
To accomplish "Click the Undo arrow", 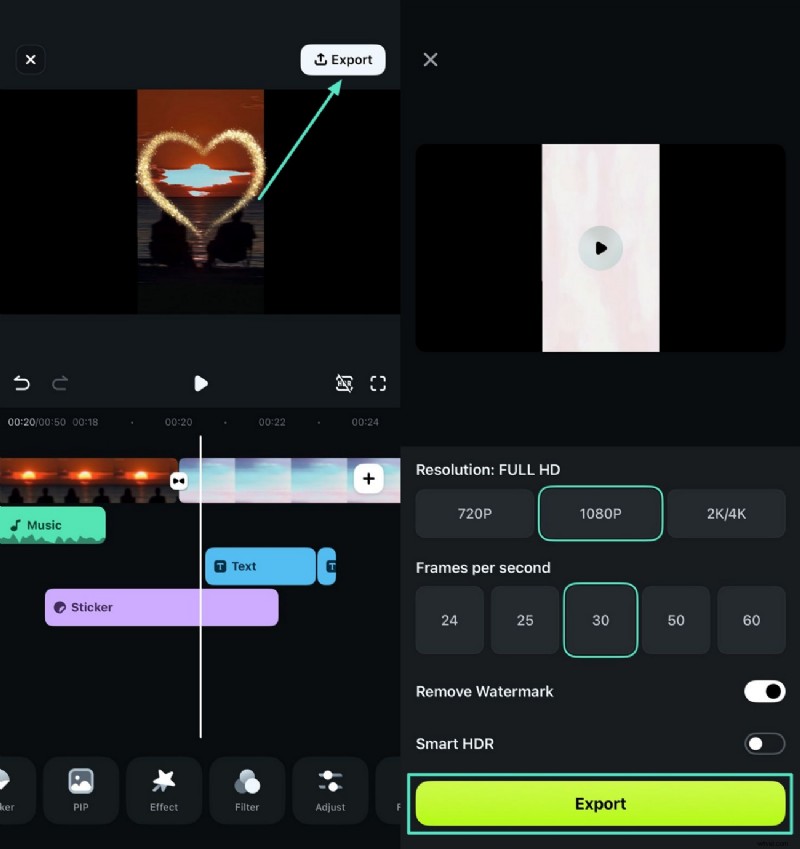I will tap(22, 383).
